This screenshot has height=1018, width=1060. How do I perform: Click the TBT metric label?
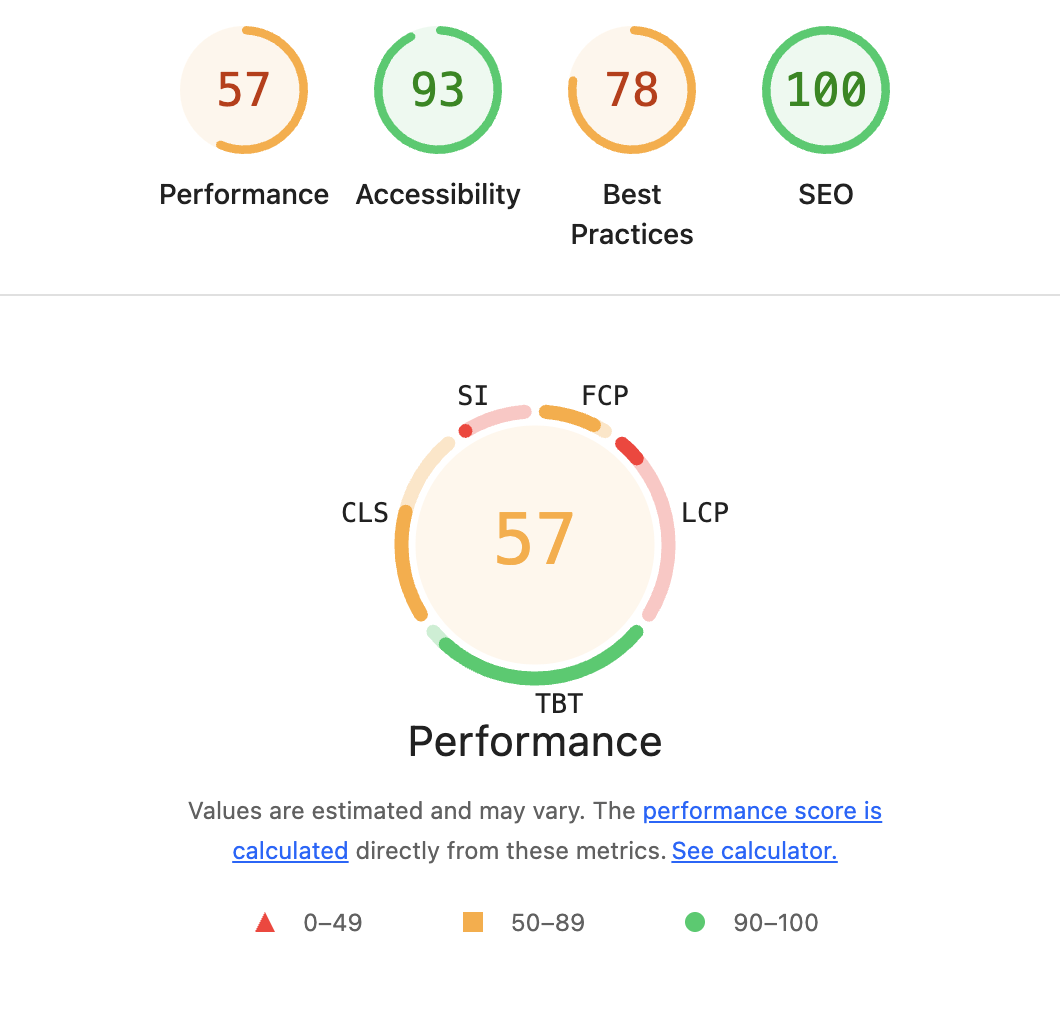click(x=559, y=704)
